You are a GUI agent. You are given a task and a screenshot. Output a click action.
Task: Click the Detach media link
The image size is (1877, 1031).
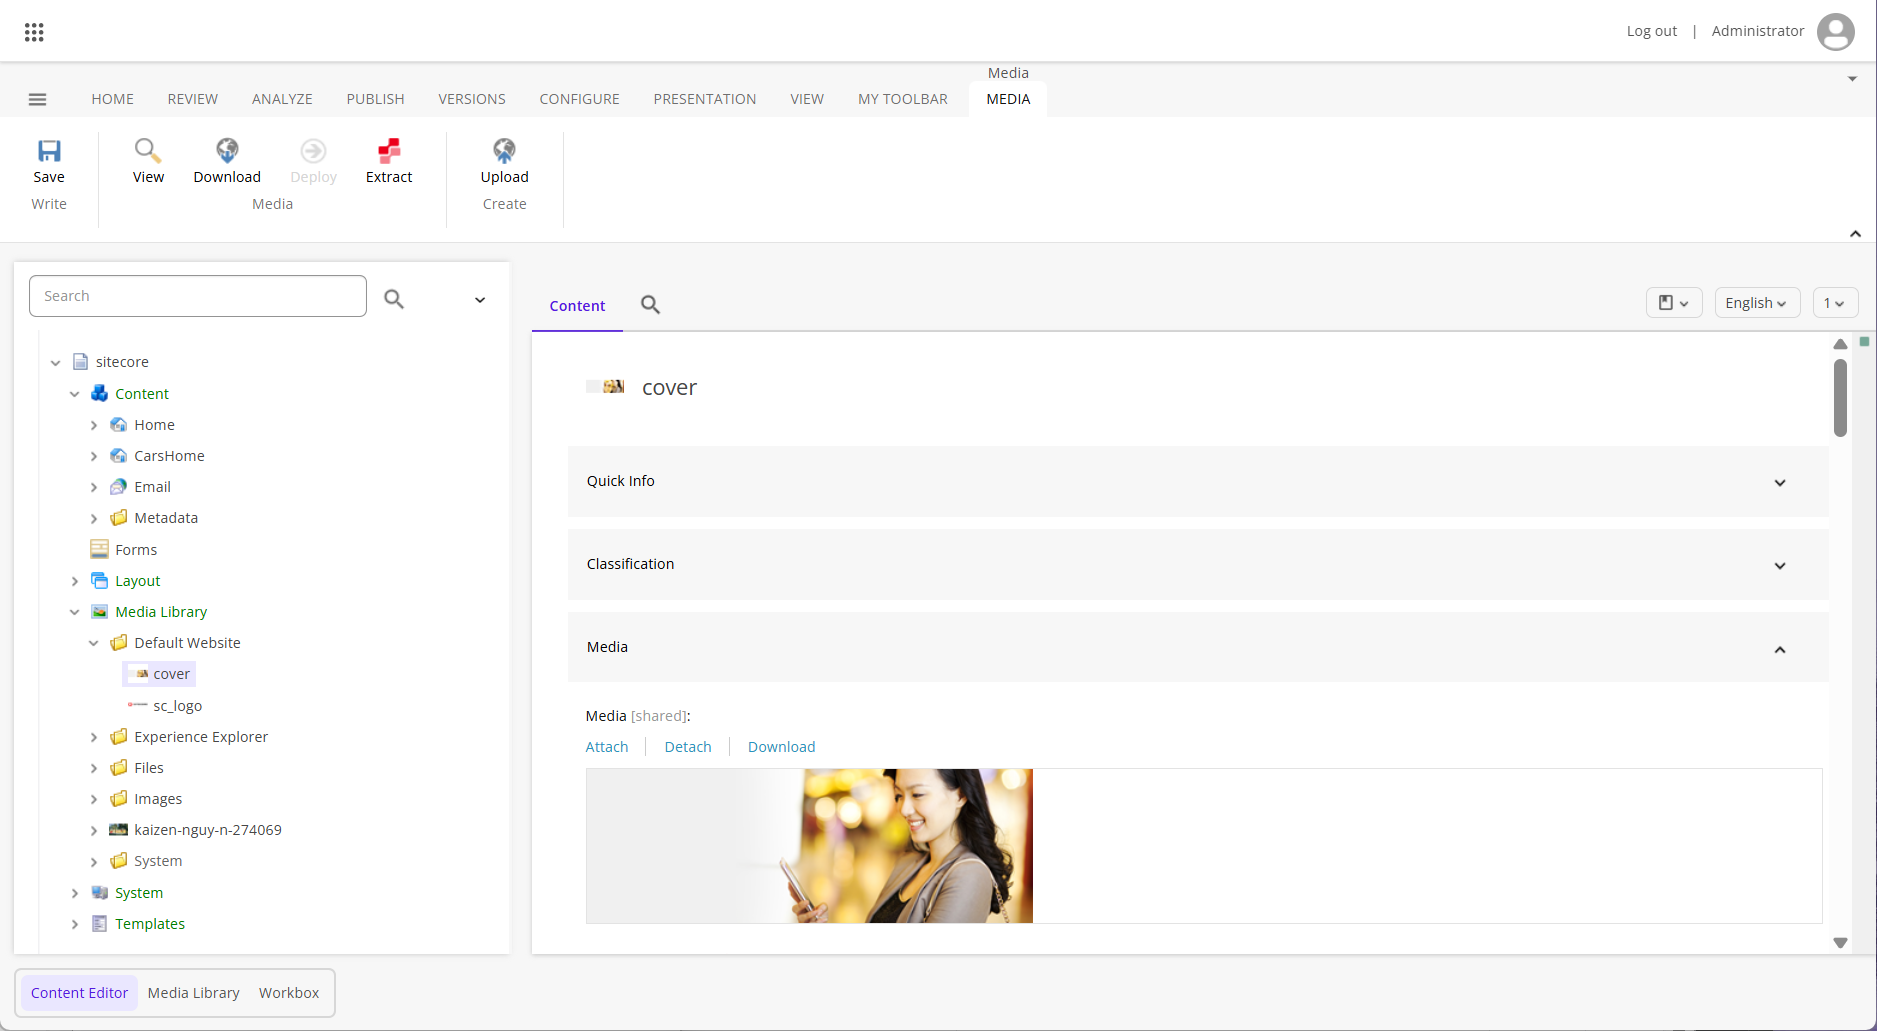(x=688, y=747)
